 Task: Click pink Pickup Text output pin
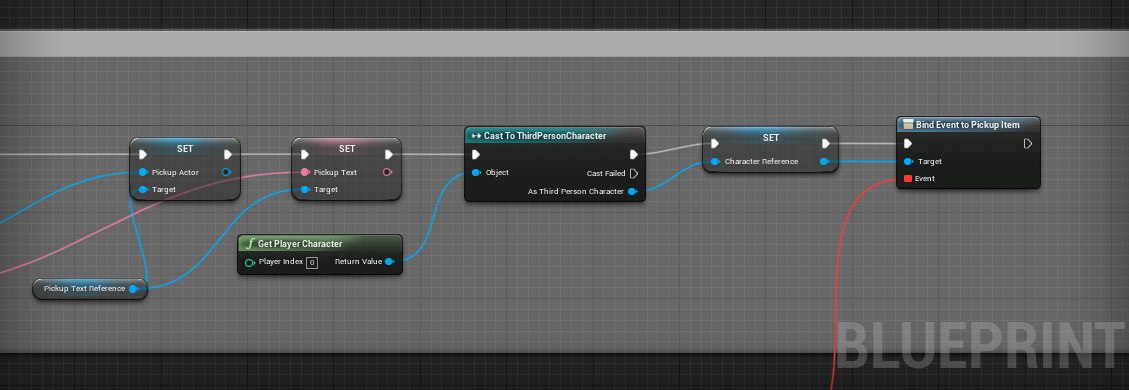click(387, 173)
